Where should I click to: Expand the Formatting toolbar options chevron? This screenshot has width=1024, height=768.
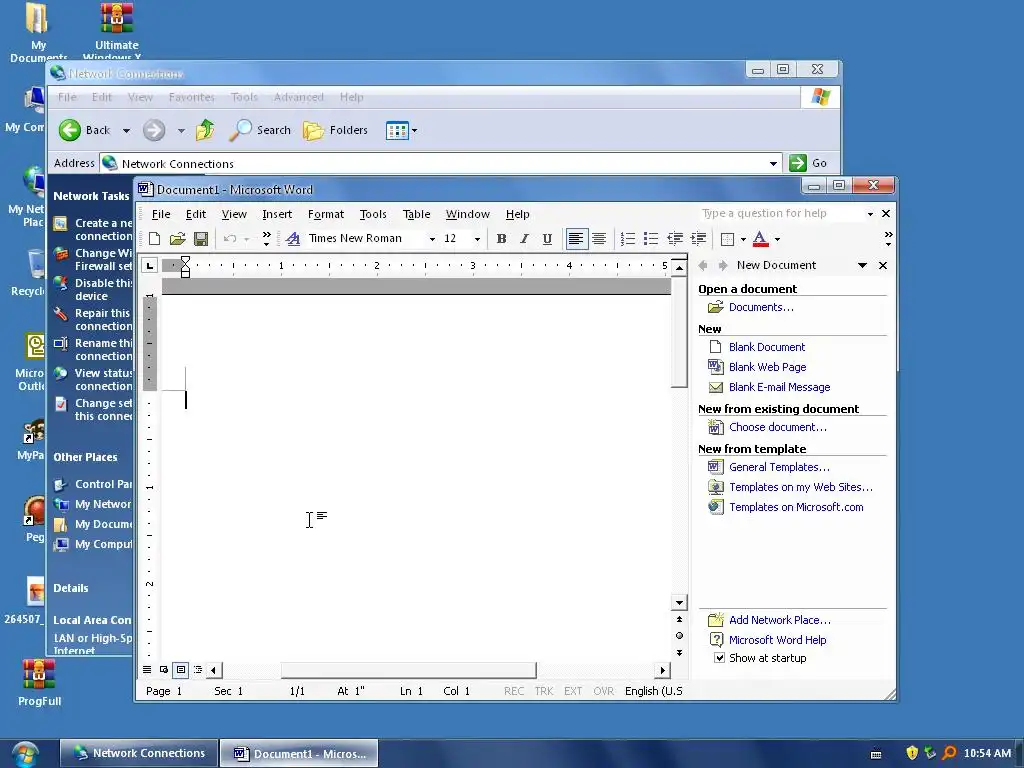[888, 239]
